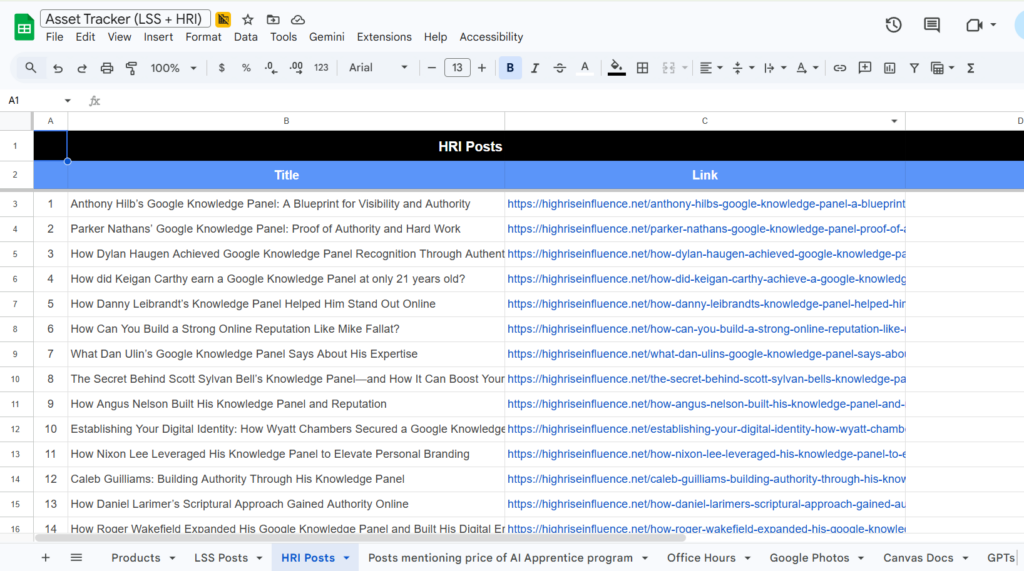Open the Arial font dropdown

[x=378, y=68]
